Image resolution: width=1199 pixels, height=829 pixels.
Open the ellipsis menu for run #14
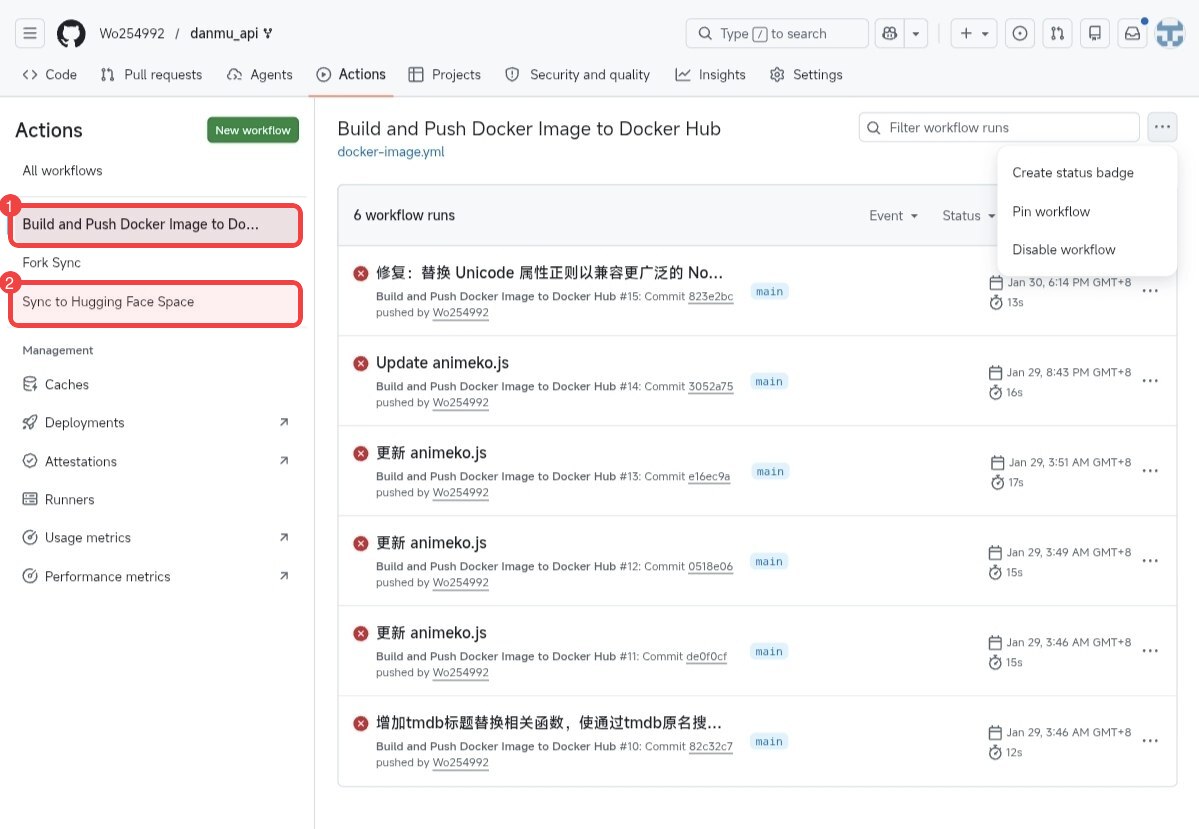pyautogui.click(x=1150, y=381)
